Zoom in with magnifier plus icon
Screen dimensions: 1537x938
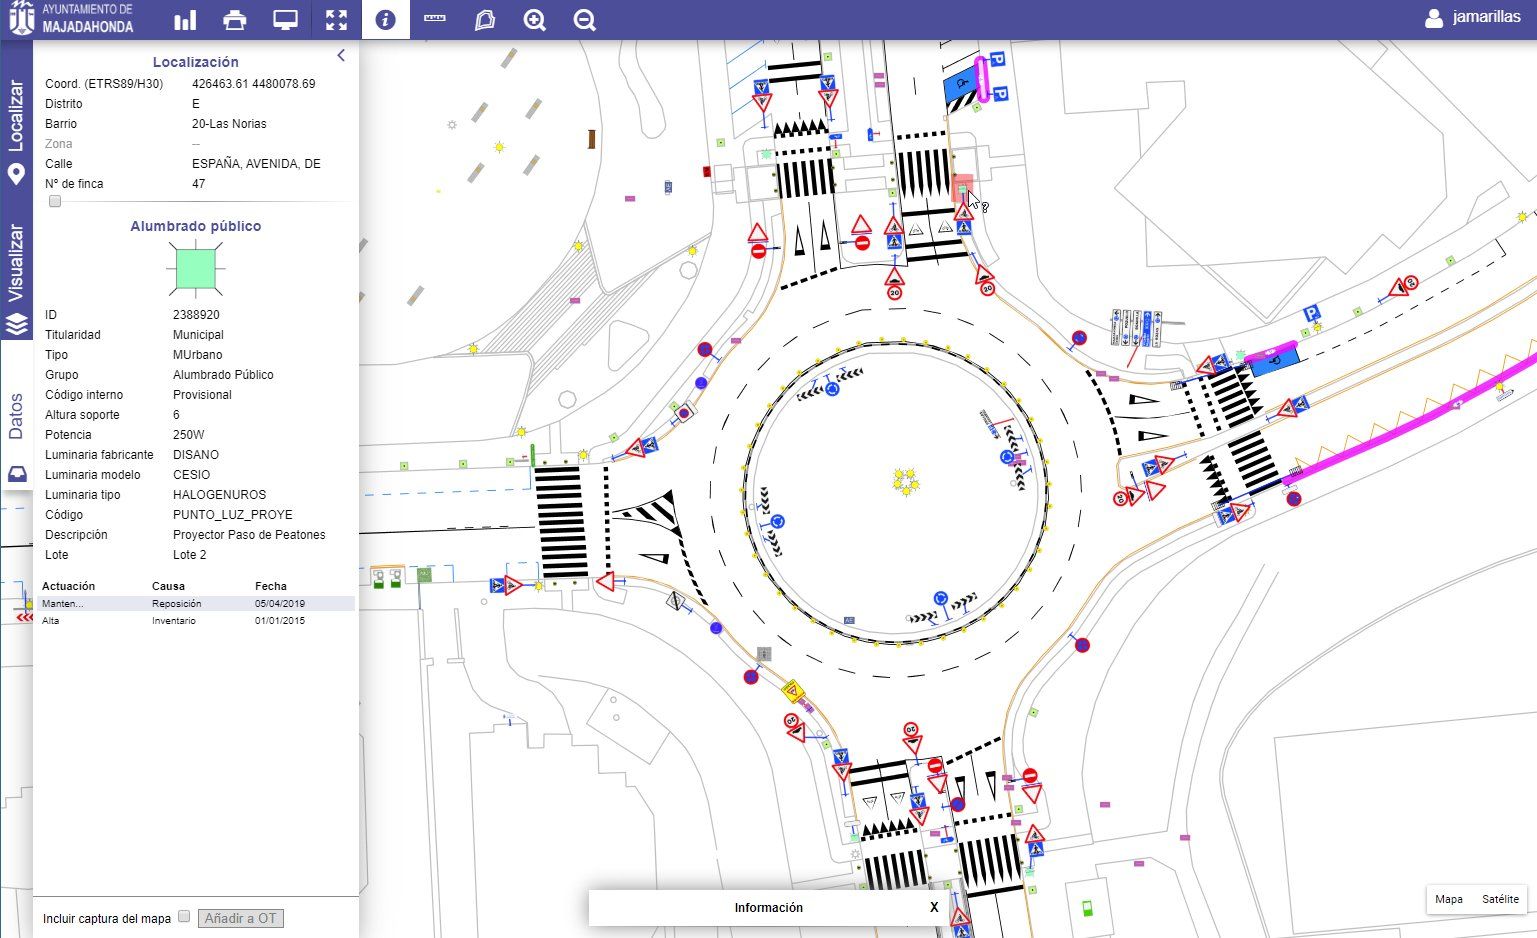pos(535,20)
